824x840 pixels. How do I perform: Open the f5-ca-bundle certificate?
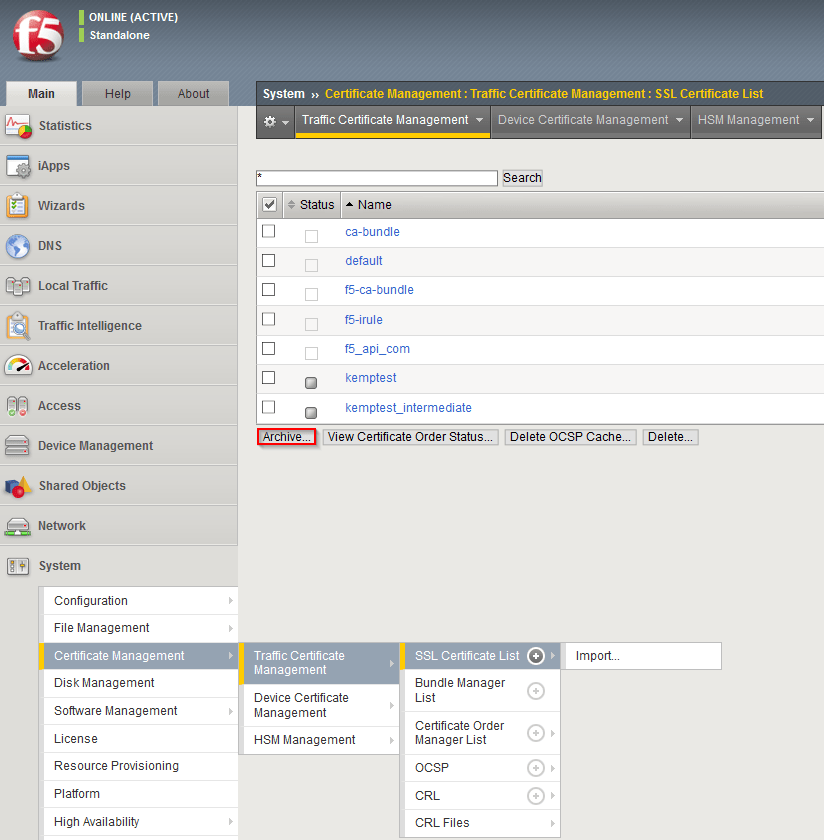[x=379, y=290]
